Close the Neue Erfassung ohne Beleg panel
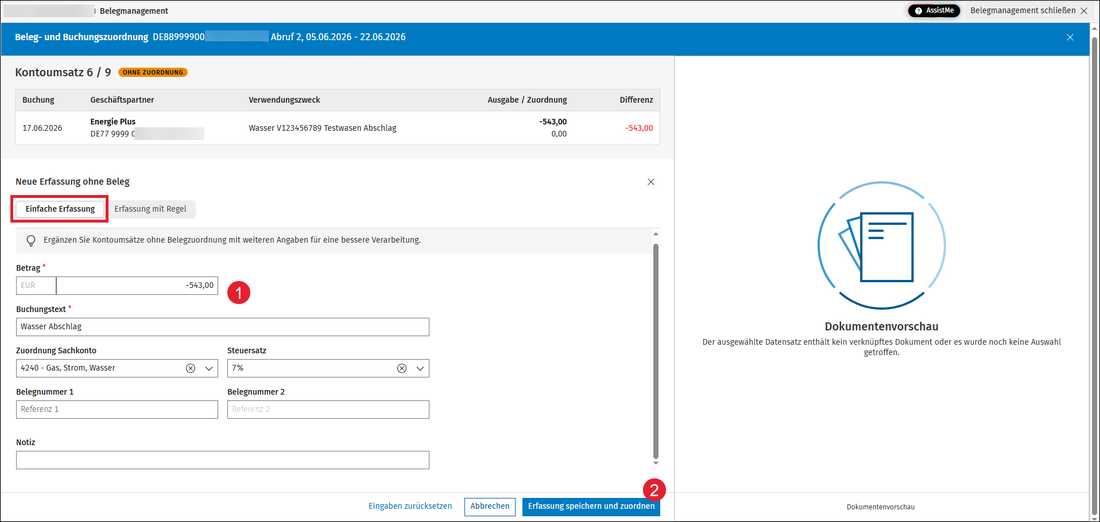The height and width of the screenshot is (522, 1100). (x=651, y=182)
